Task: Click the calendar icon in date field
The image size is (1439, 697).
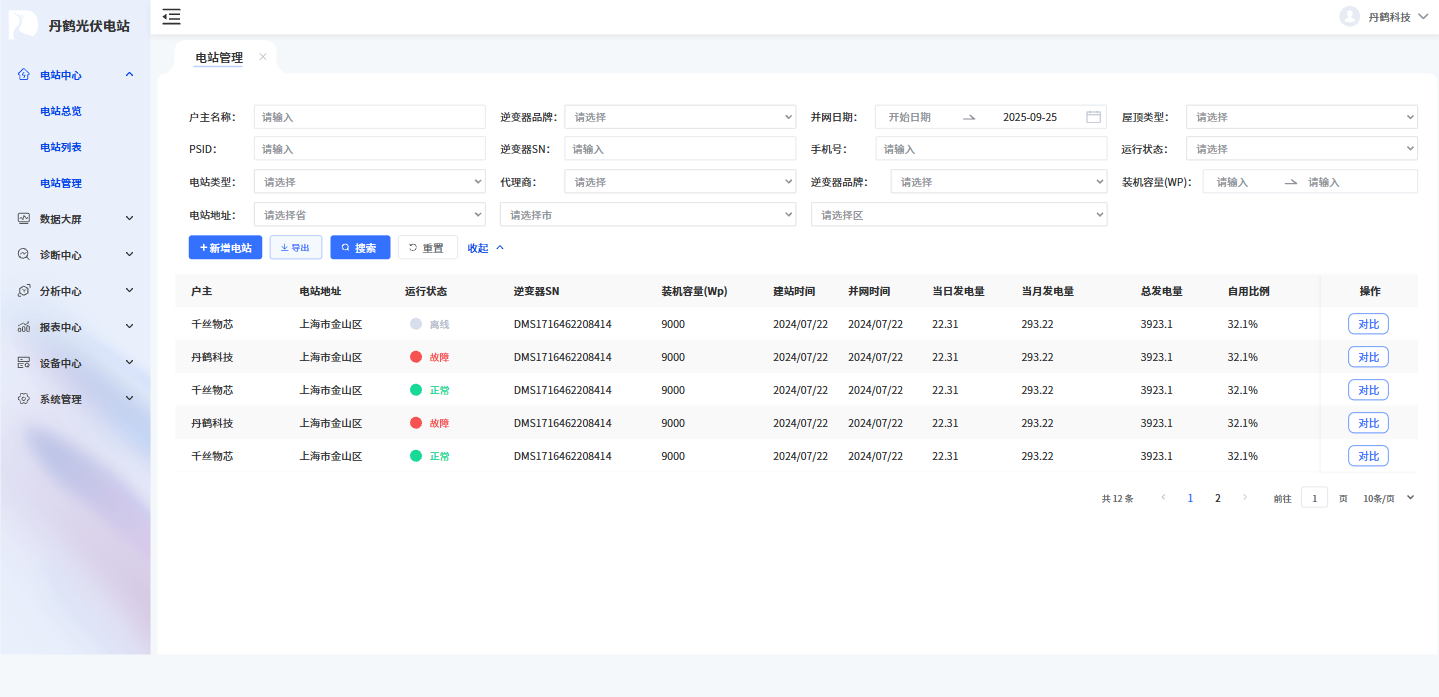Action: 1093,117
